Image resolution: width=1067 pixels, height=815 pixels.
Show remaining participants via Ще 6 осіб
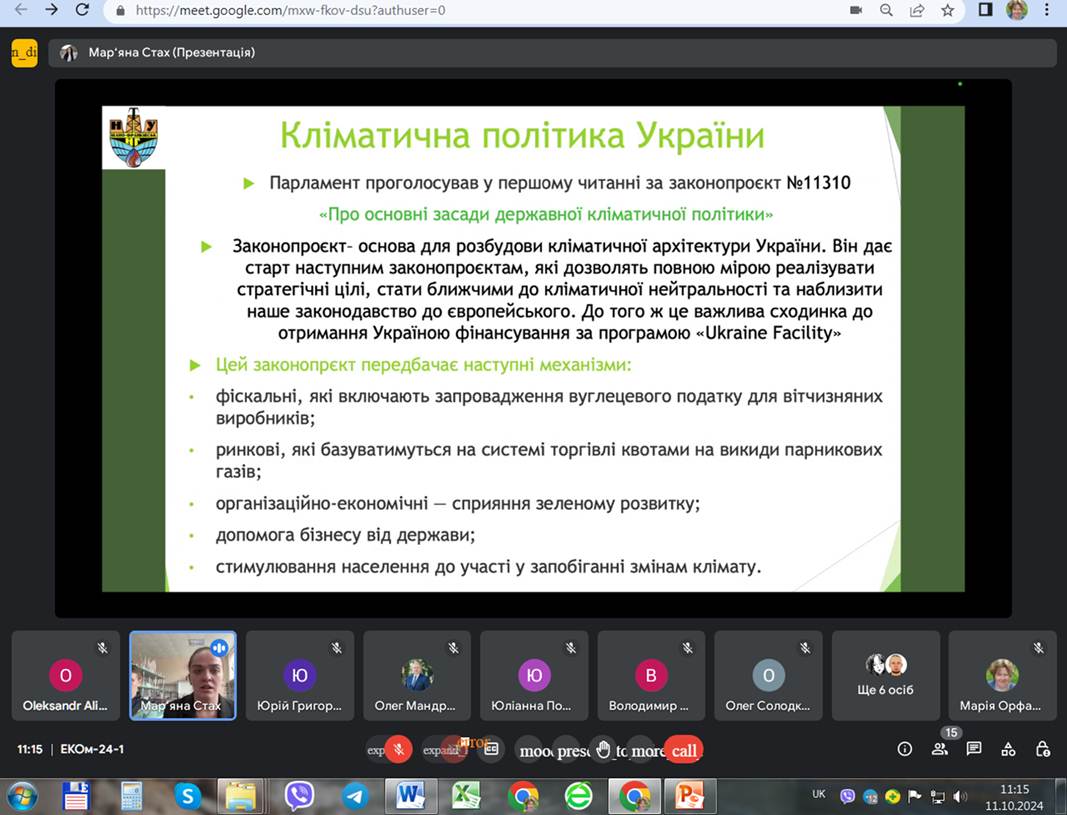coord(885,675)
